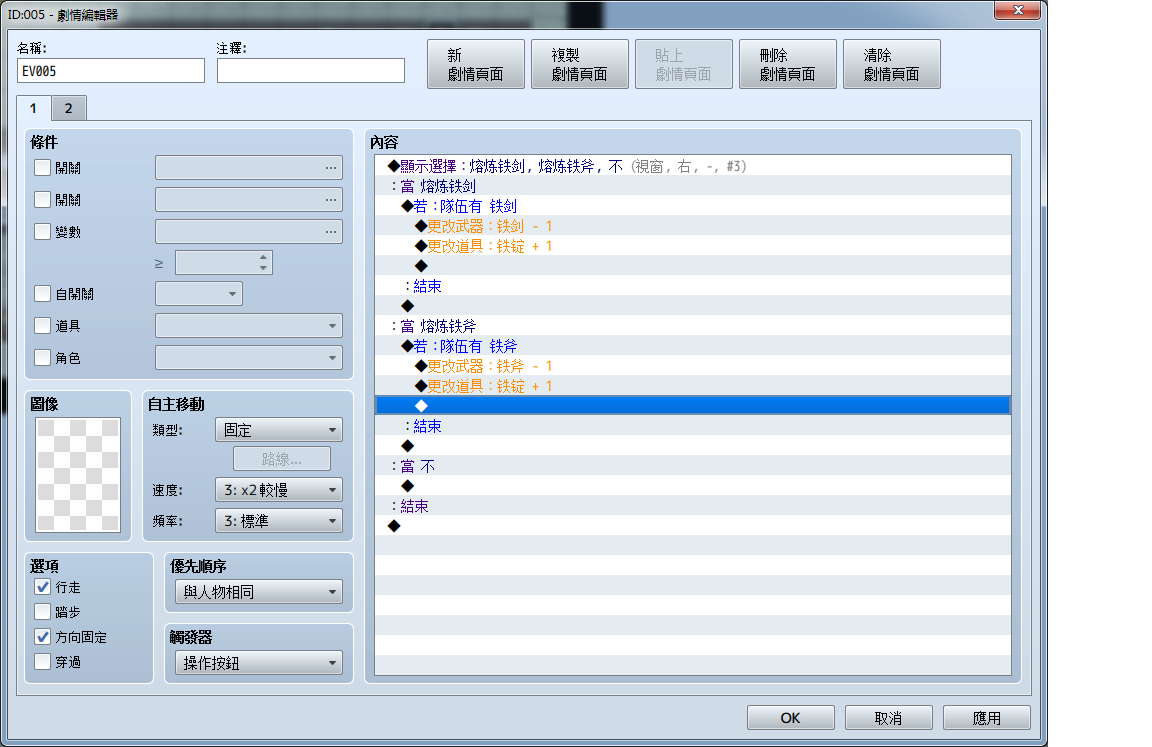The width and height of the screenshot is (1152, 747).
Task: Toggle the 方向固定 checkbox
Action: pyautogui.click(x=43, y=637)
